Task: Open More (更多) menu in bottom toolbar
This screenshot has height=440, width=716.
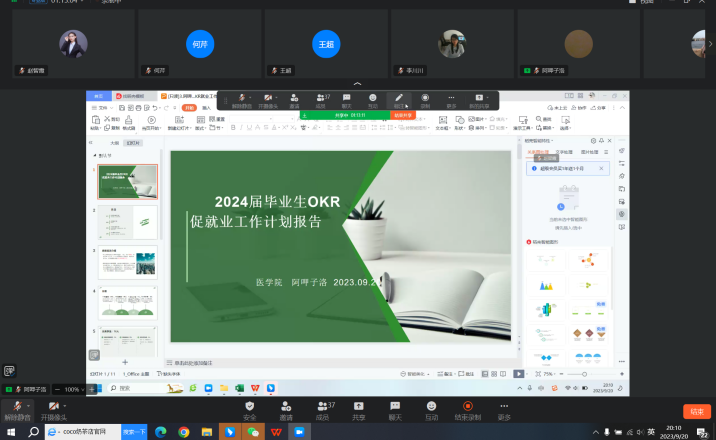Action: (504, 408)
